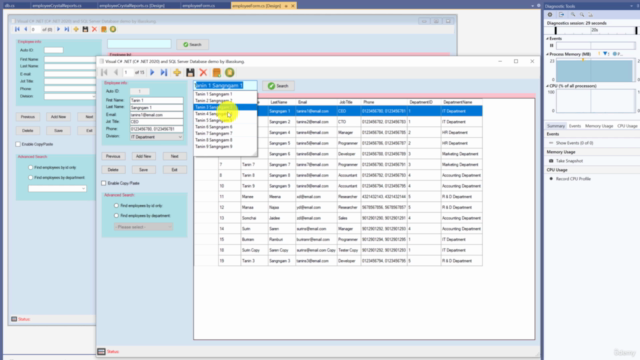This screenshot has height=360, width=640.
Task: Add new record with yellow plus icon, running form
Action: coord(177,73)
